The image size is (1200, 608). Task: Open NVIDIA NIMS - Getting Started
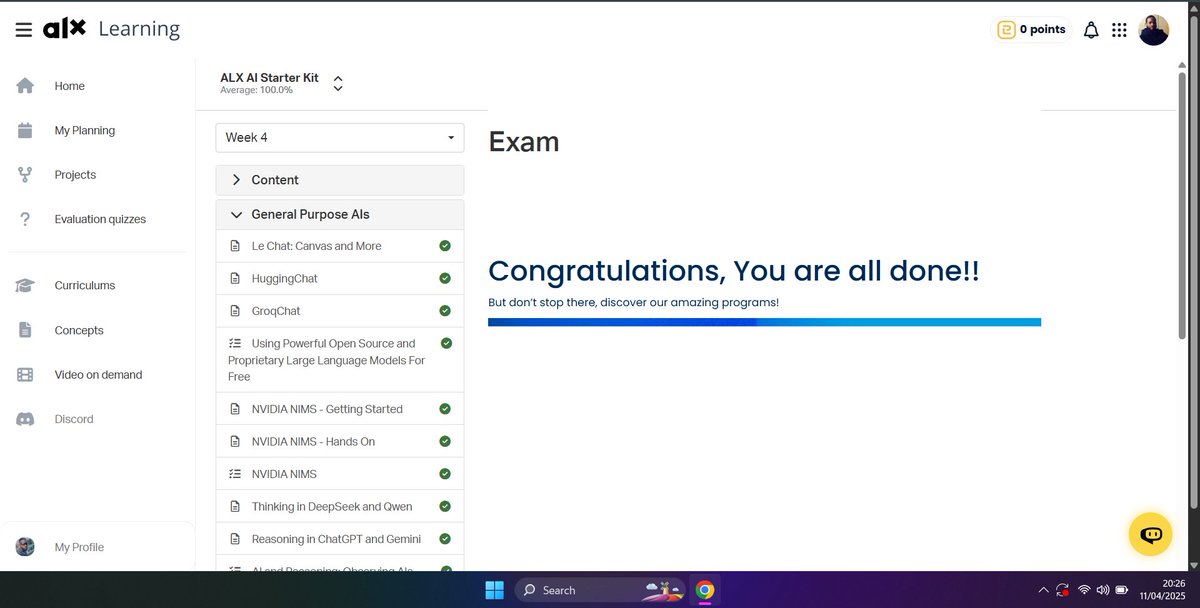click(x=340, y=409)
